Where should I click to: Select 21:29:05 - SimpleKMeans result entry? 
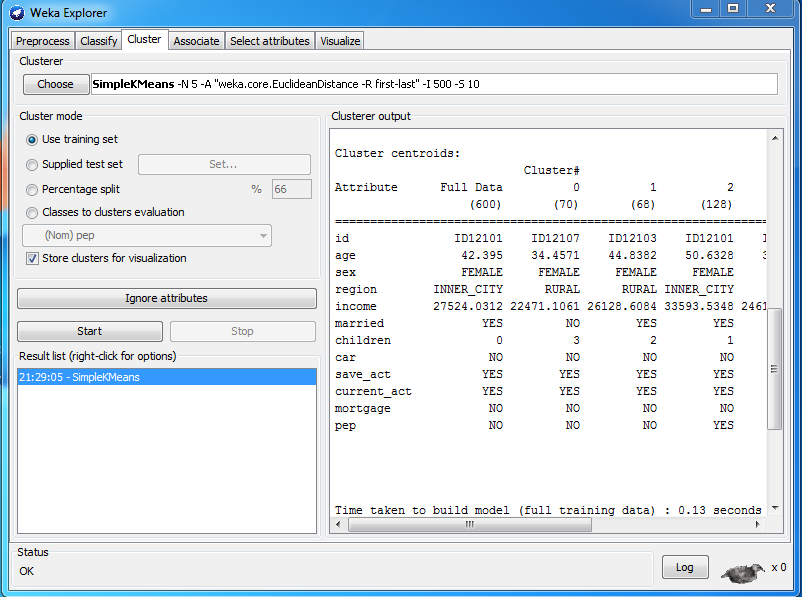point(167,377)
